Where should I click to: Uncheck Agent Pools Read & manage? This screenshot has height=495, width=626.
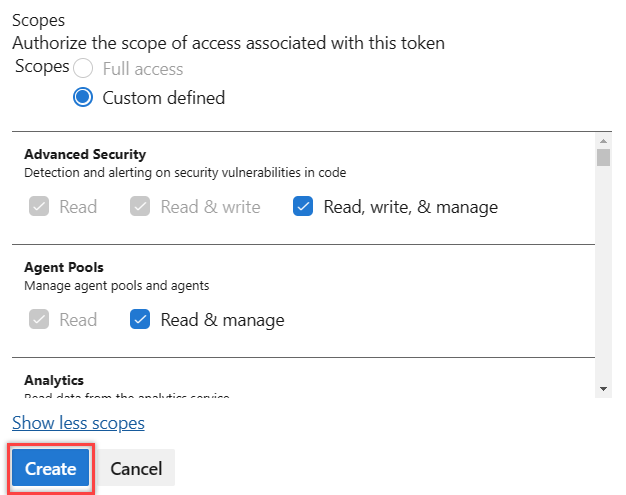140,320
